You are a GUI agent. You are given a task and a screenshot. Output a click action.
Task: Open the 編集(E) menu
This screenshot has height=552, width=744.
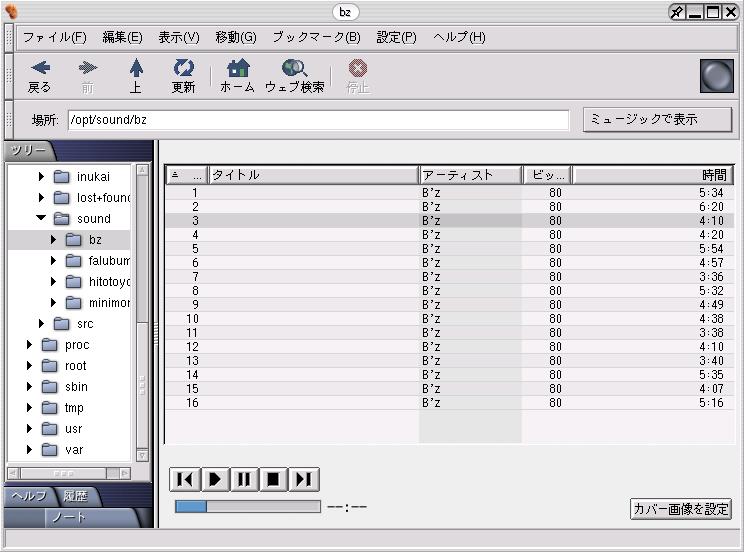[x=122, y=37]
